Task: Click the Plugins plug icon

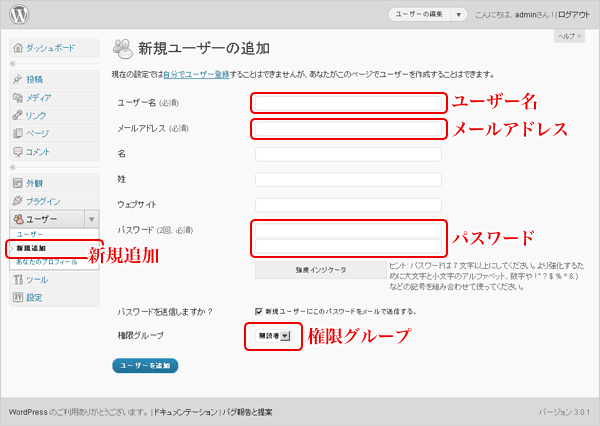Action: (18, 201)
